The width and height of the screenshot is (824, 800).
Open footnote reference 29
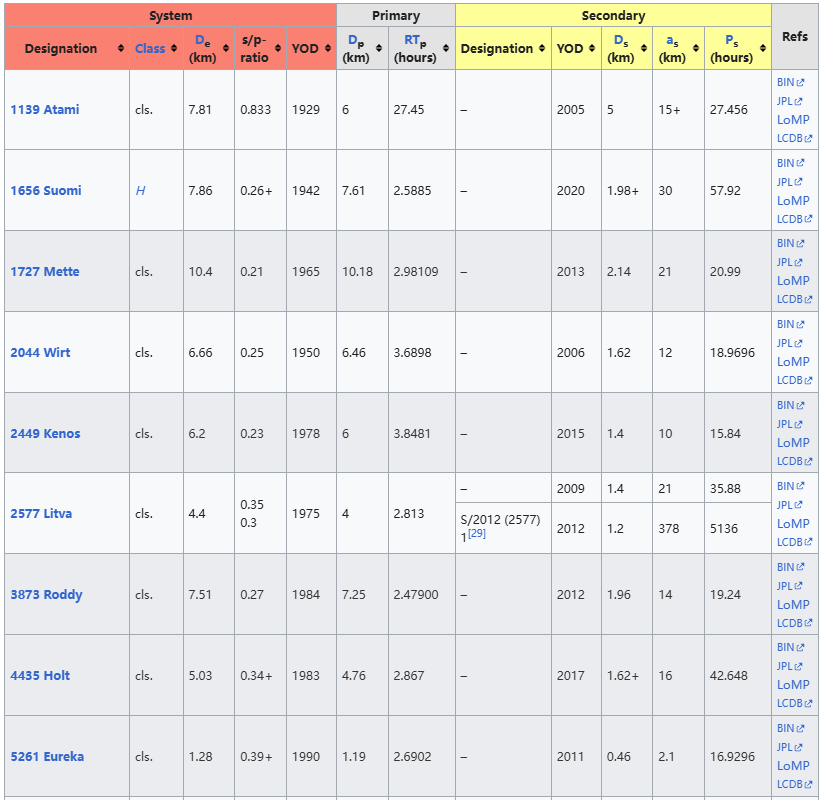(477, 534)
